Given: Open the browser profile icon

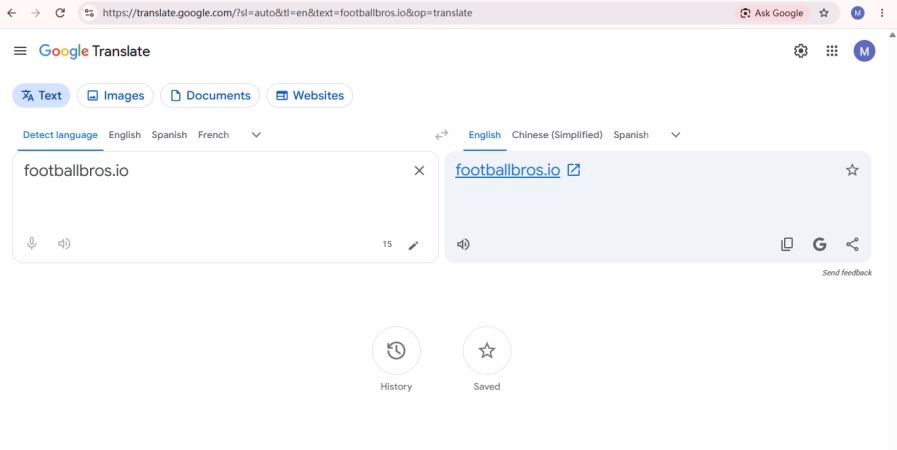Looking at the screenshot, I should tap(857, 13).
